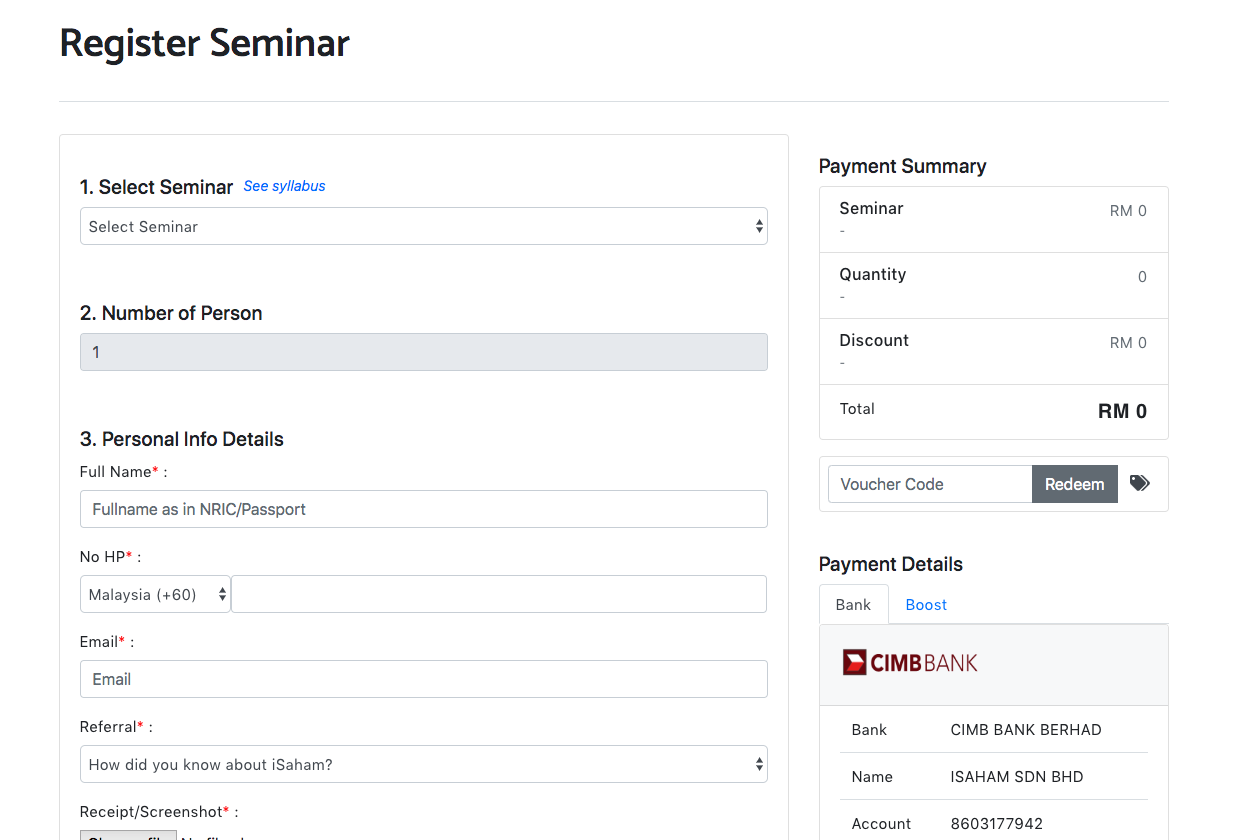The image size is (1235, 840).
Task: Click the Discount row in Payment Summary
Action: pyautogui.click(x=992, y=351)
